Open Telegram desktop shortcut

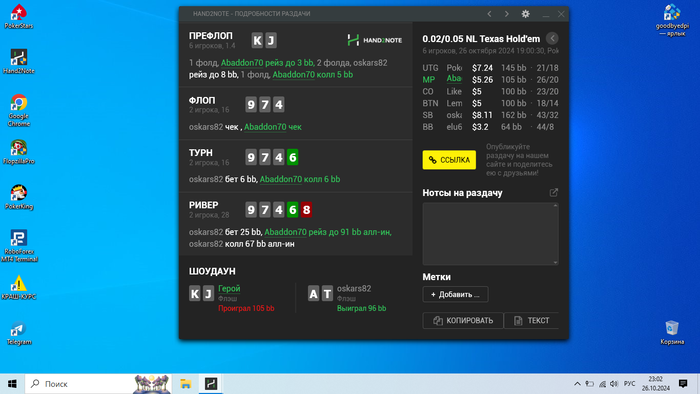(19, 333)
